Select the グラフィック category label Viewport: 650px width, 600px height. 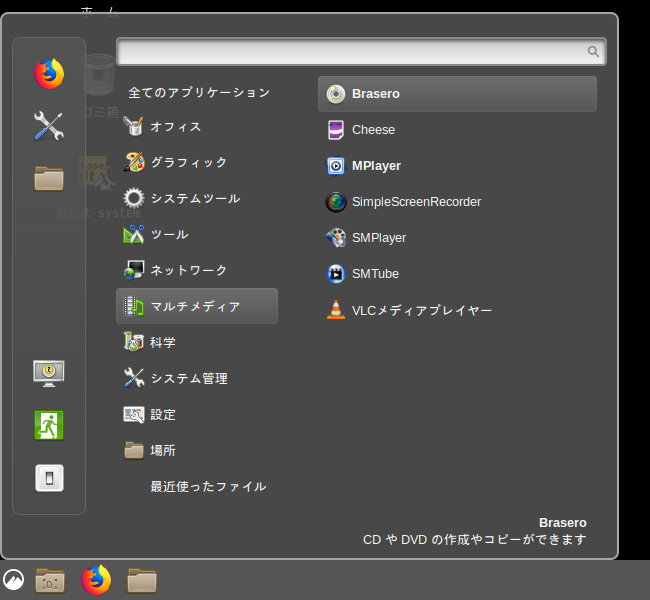coord(189,162)
